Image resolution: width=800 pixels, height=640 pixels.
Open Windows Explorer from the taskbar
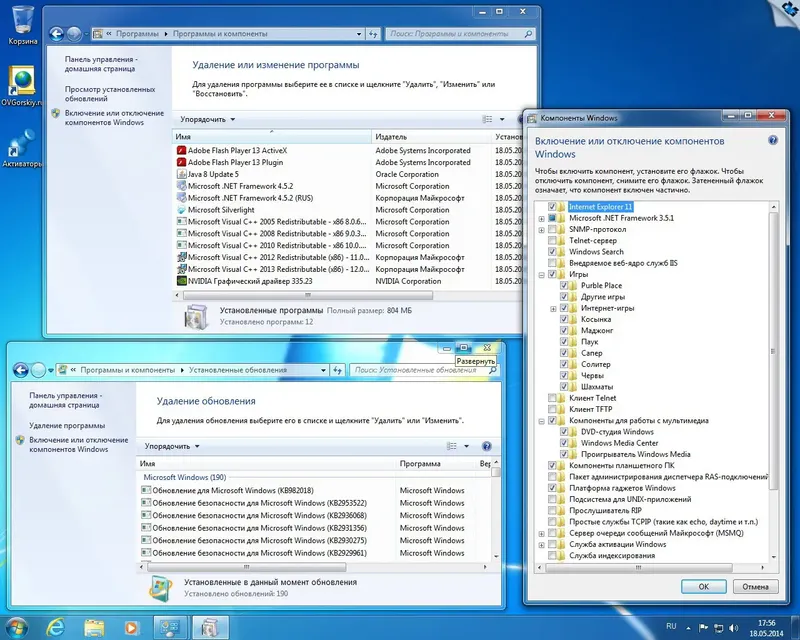click(x=94, y=627)
